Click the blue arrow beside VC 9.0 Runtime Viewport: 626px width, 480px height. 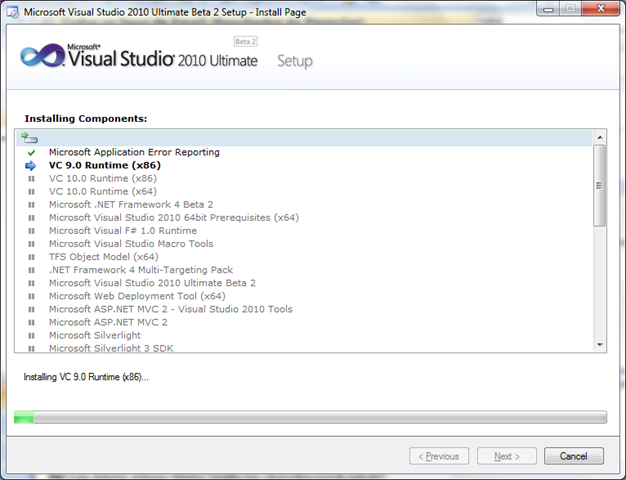(x=30, y=165)
